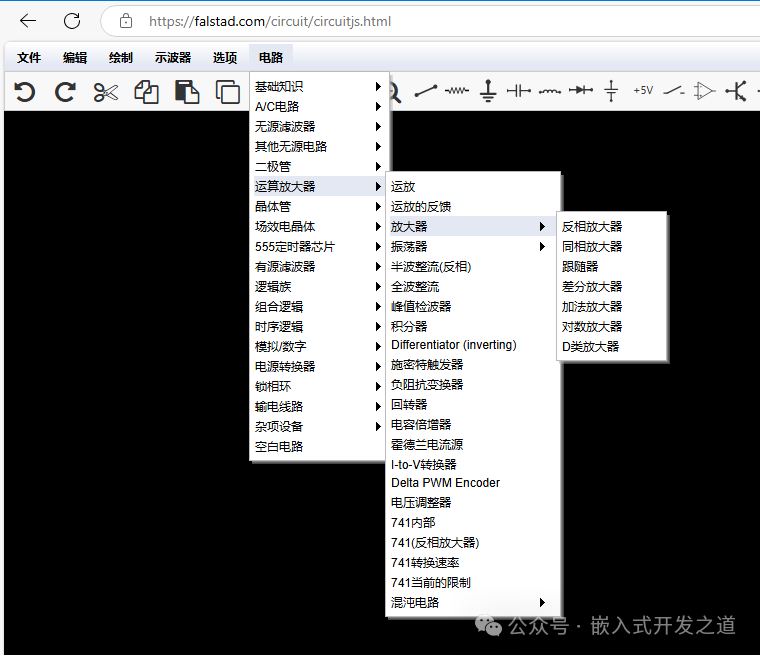Choose 反相放大器 from amplifier submenu

pos(592,226)
